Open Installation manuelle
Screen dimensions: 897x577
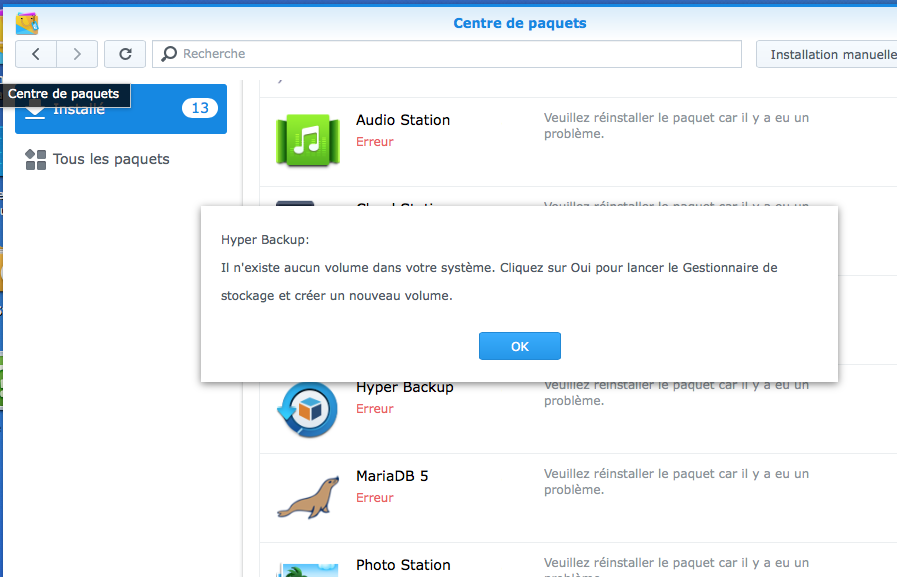[827, 54]
